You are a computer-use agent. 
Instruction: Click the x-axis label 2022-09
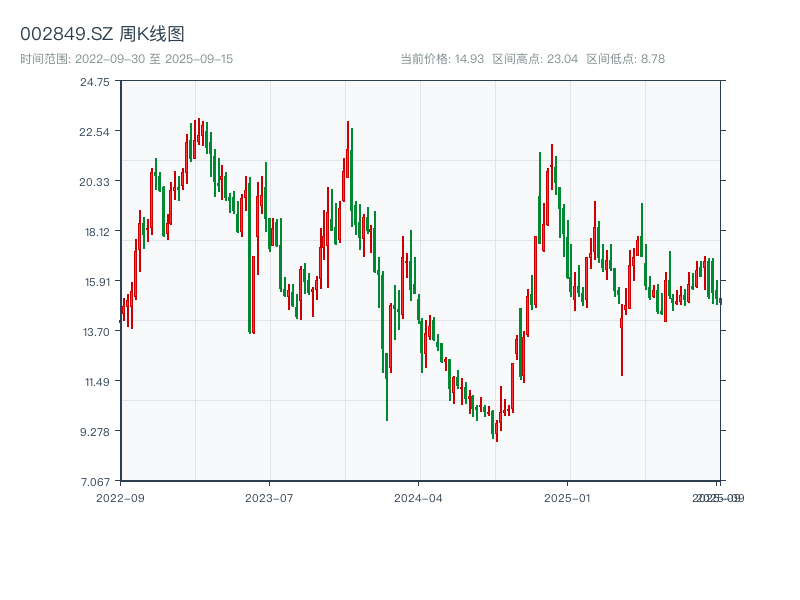pos(120,498)
